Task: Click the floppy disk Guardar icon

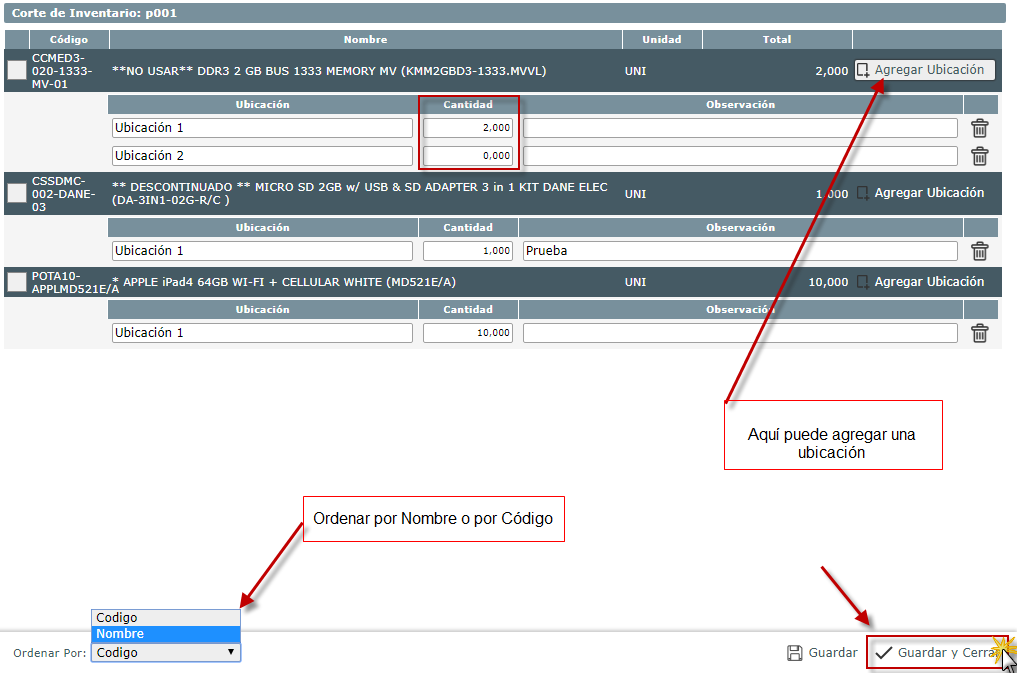Action: (x=795, y=653)
